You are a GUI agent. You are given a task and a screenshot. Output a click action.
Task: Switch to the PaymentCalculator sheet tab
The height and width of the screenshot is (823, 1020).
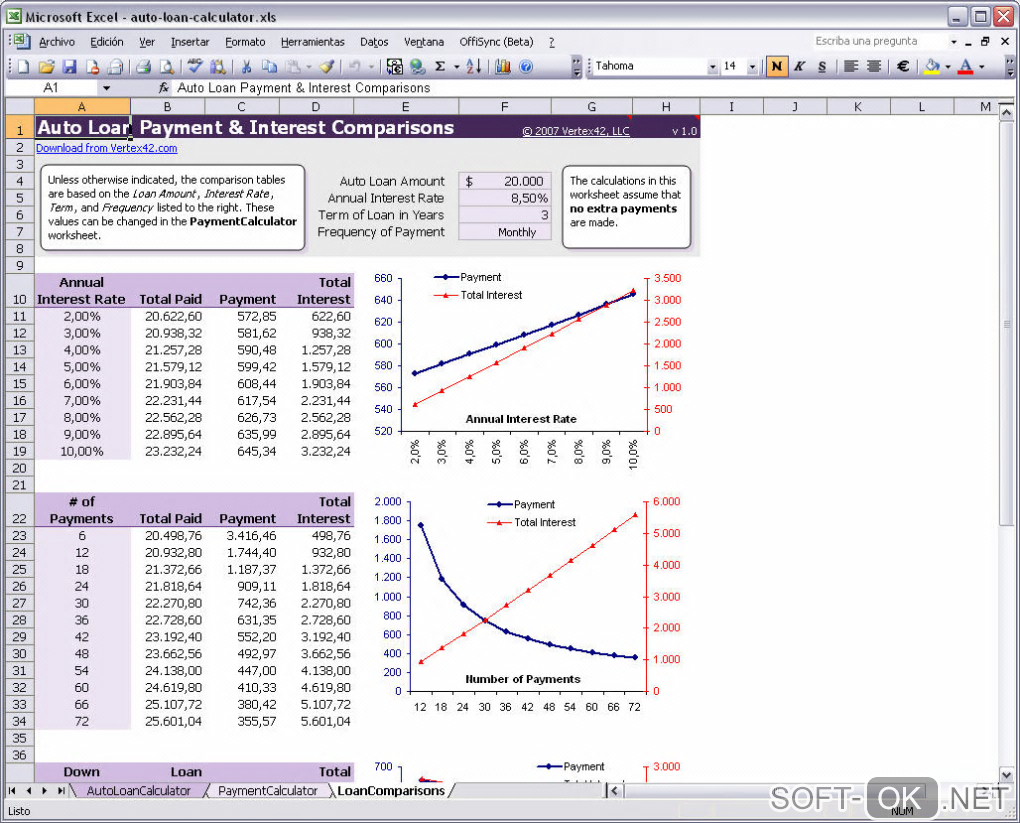(x=267, y=790)
